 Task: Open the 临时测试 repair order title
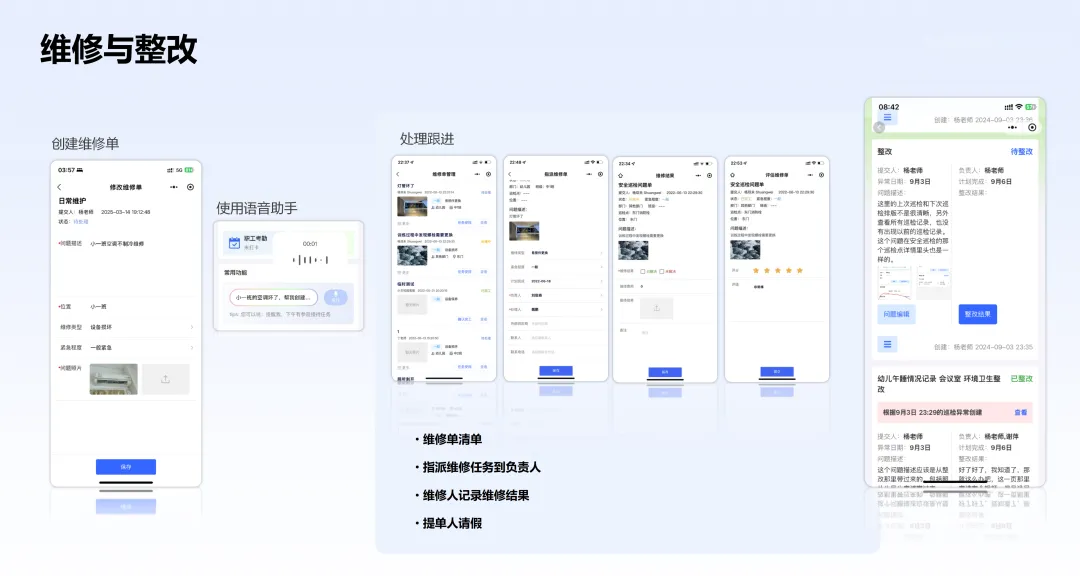click(406, 284)
